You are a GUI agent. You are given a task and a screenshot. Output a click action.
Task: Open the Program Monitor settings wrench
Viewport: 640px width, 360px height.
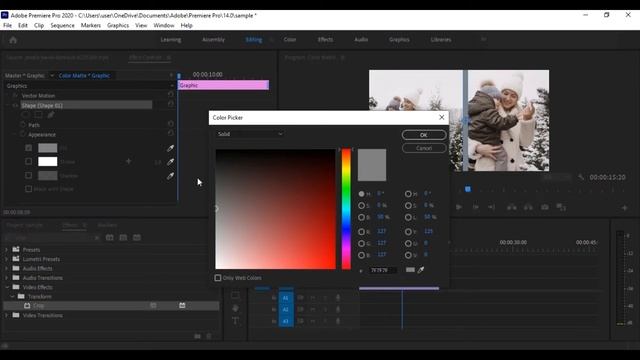[581, 177]
